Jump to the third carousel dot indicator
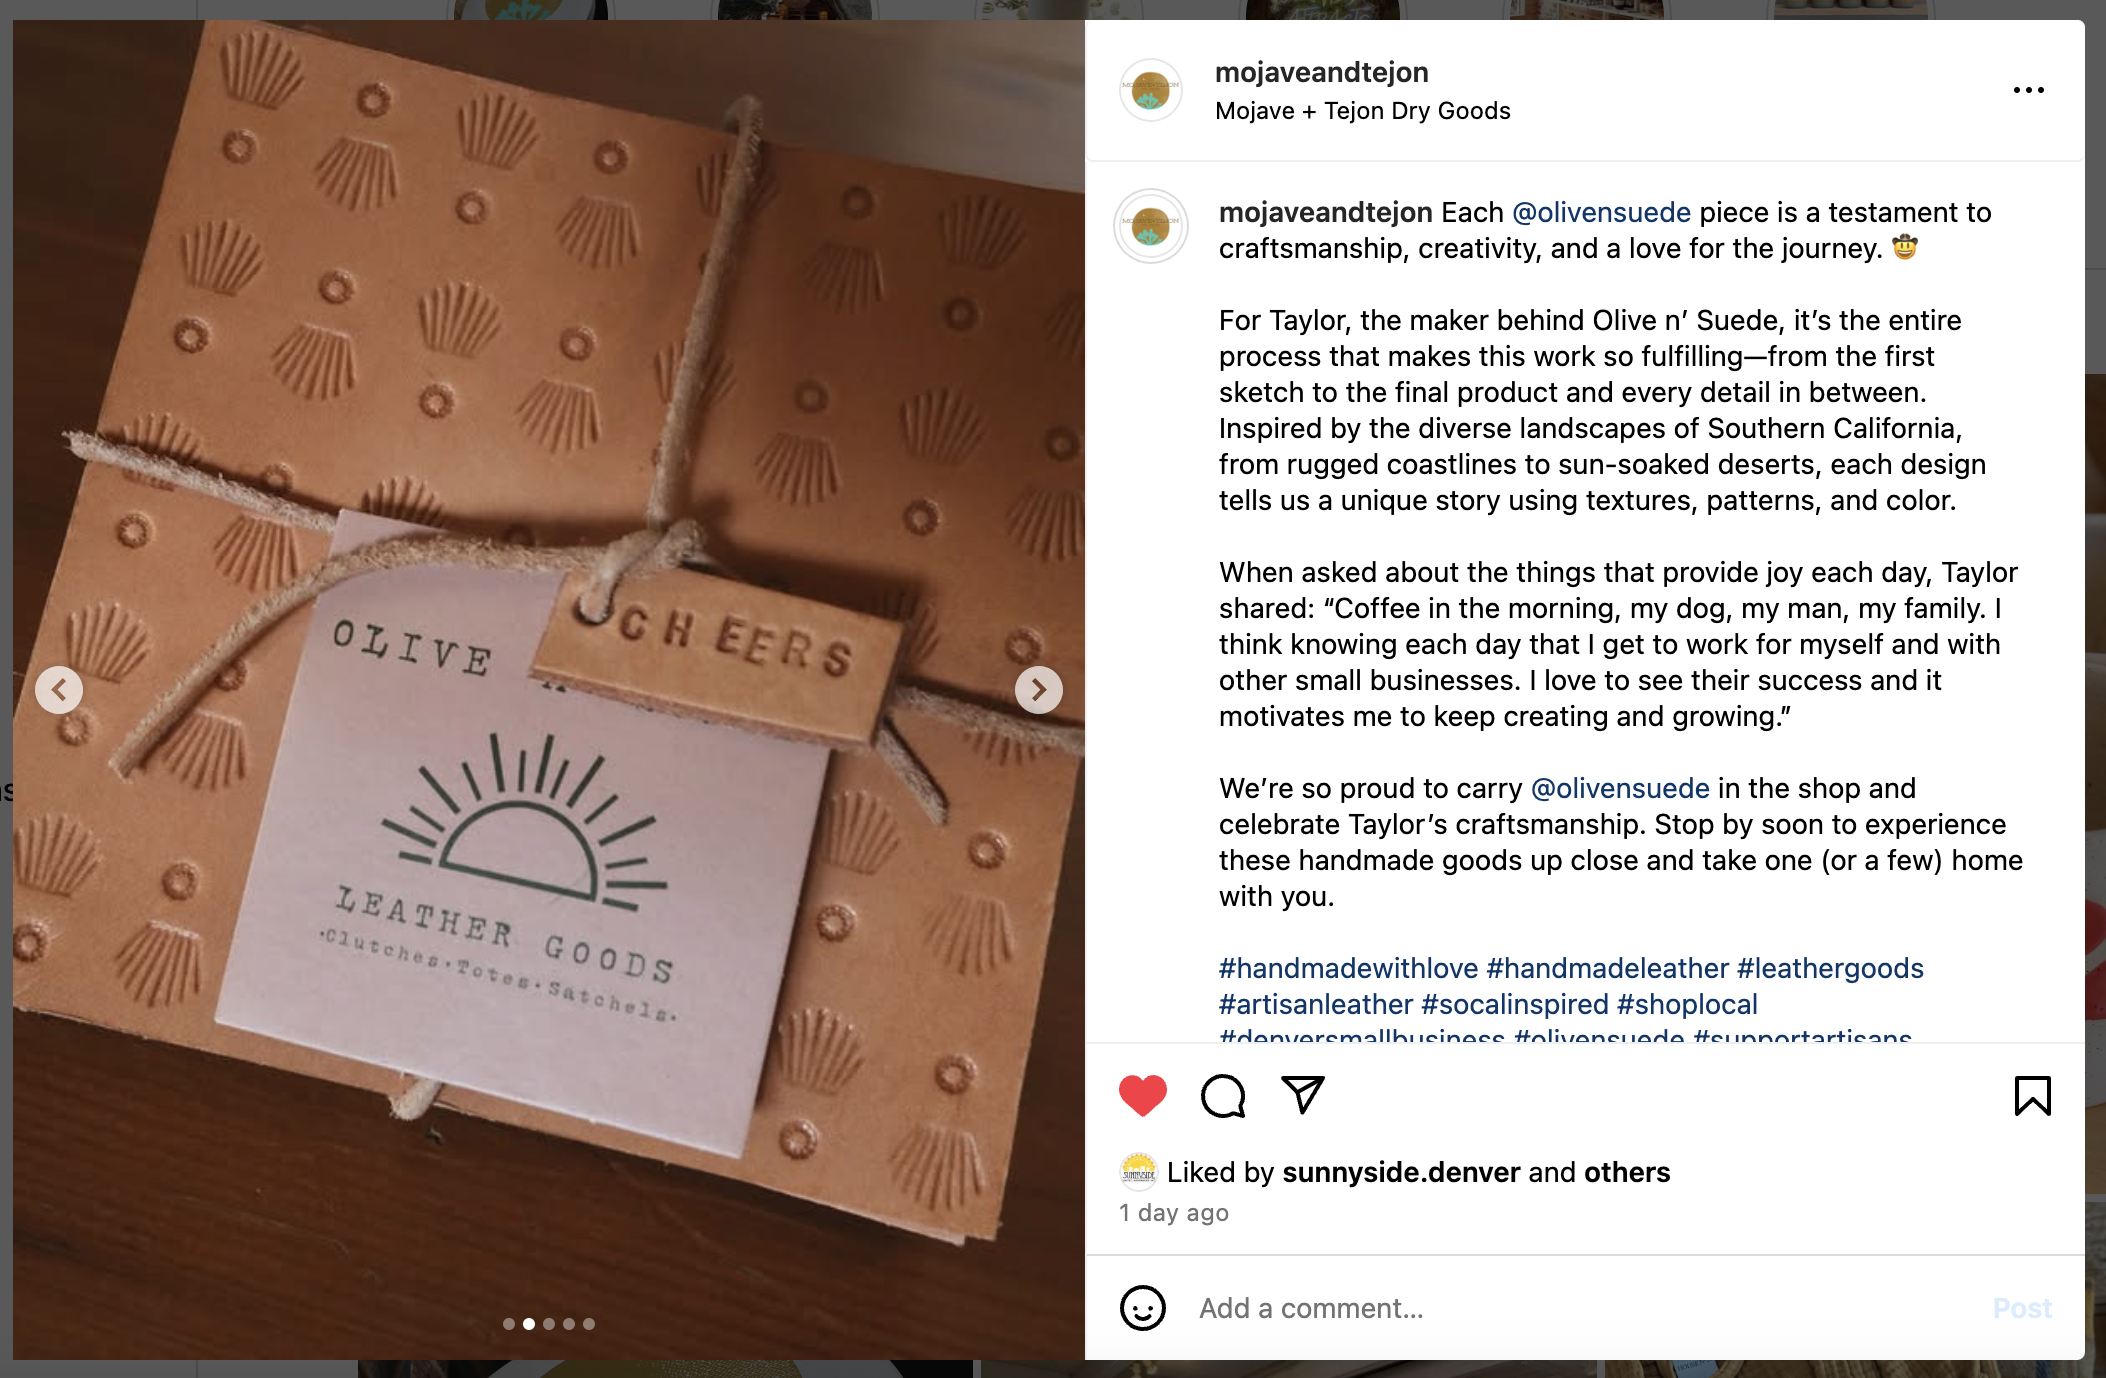The image size is (2106, 1378). (x=549, y=1324)
